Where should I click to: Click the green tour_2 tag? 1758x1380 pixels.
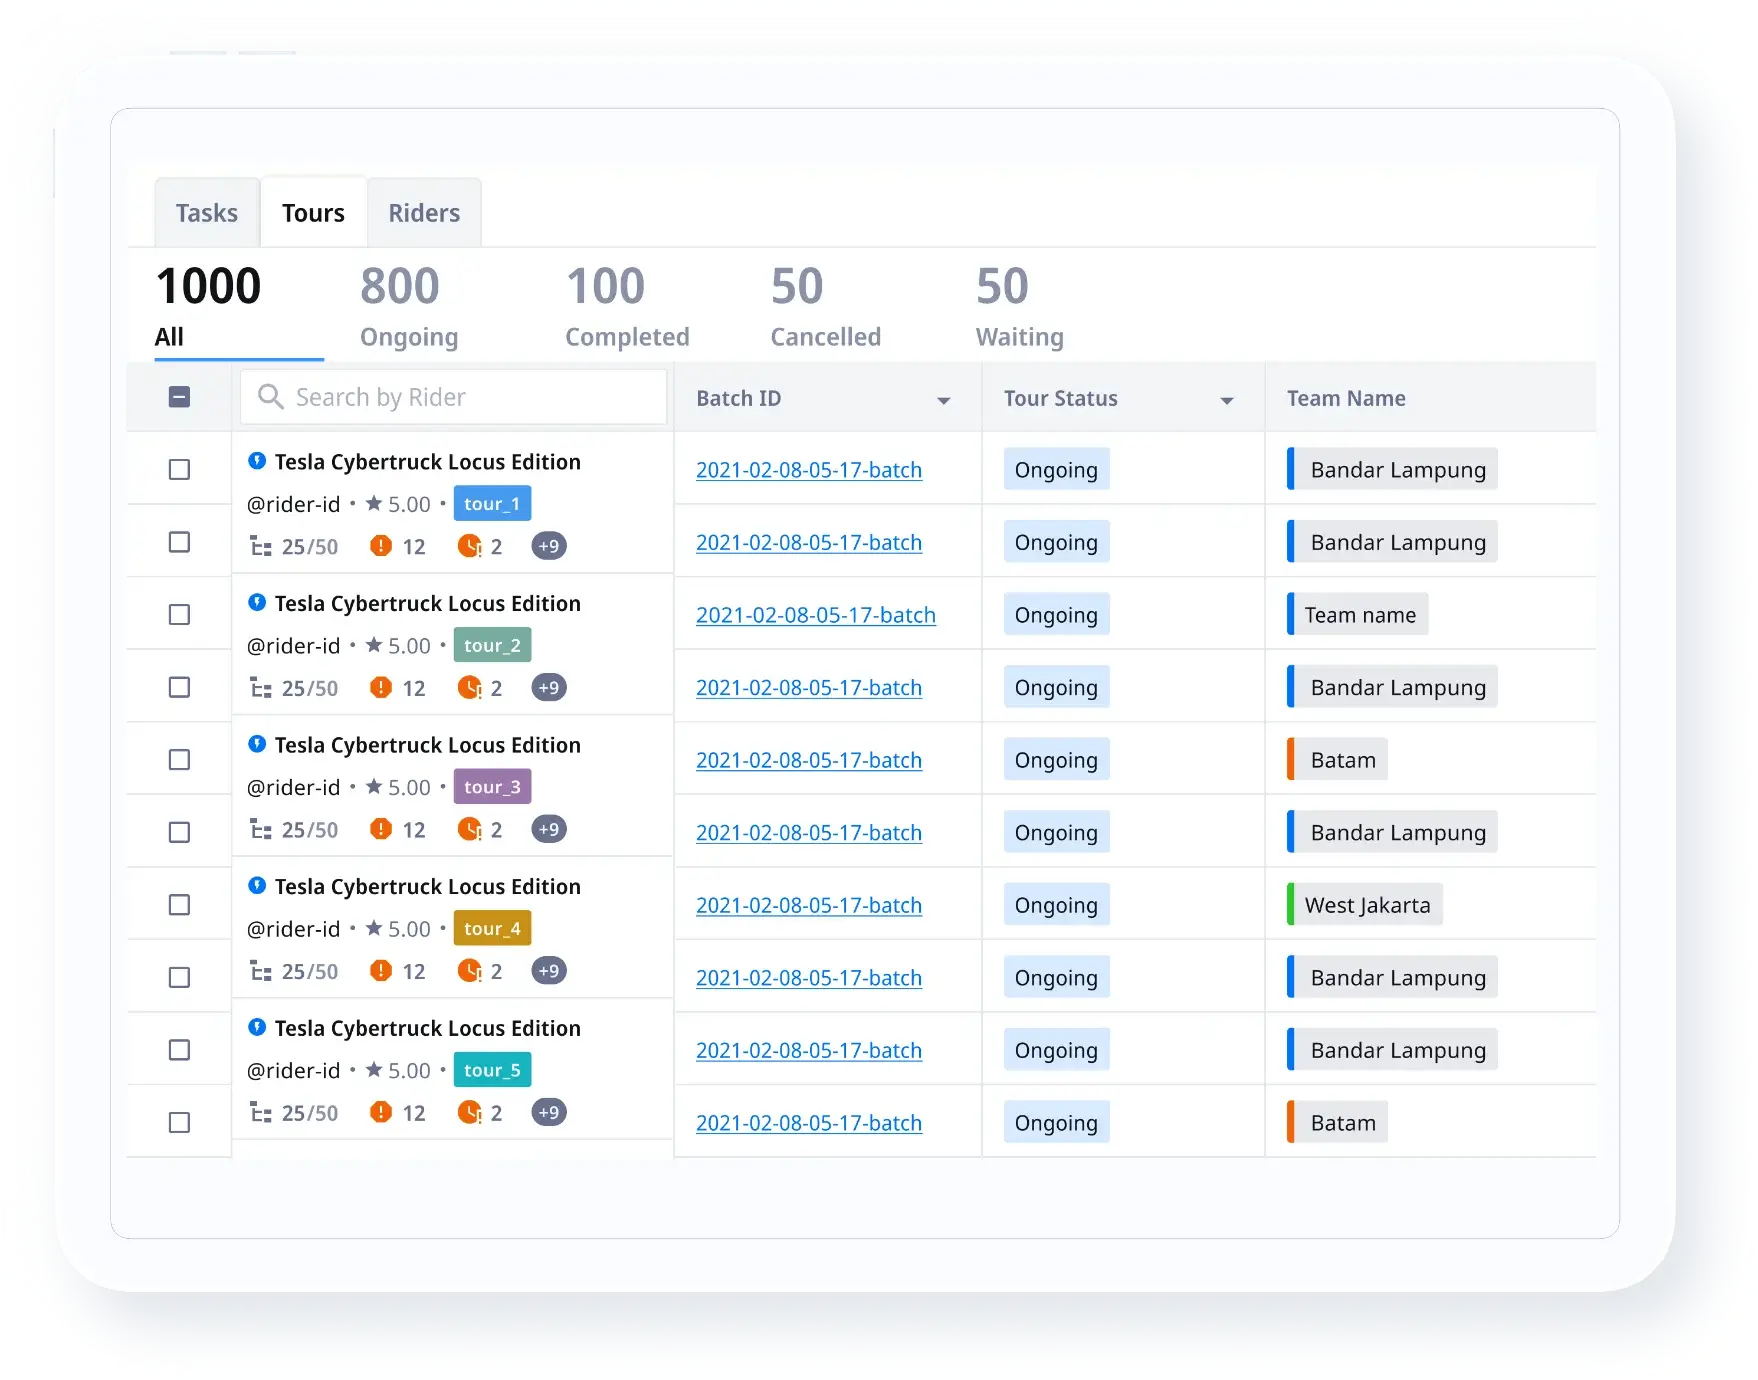click(x=492, y=645)
